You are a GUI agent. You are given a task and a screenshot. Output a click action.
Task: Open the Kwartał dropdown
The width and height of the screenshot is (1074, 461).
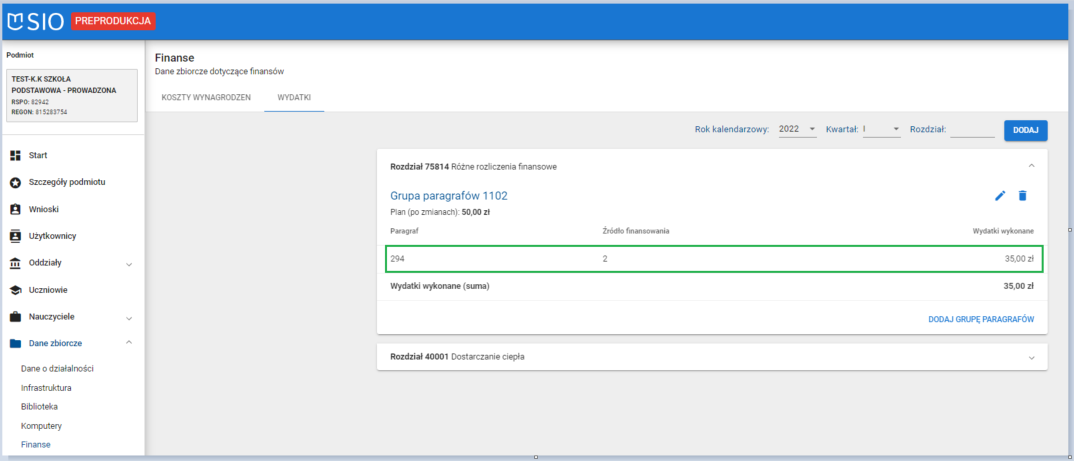[x=882, y=129]
